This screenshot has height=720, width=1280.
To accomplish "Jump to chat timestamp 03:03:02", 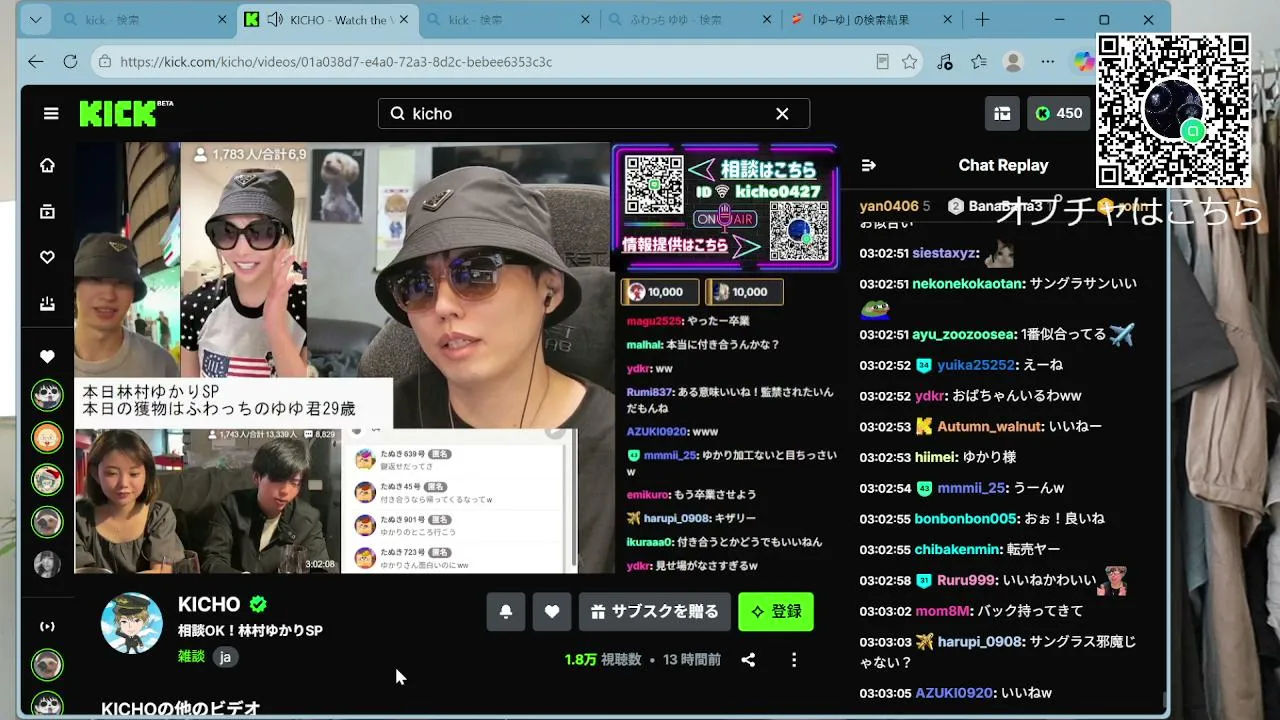I will 885,611.
